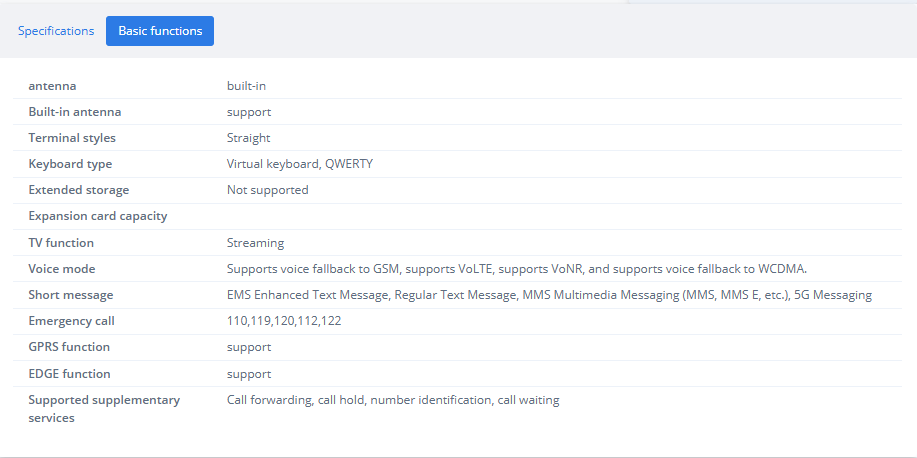Select the Basic functions tab
The width and height of the screenshot is (917, 458).
coord(160,31)
